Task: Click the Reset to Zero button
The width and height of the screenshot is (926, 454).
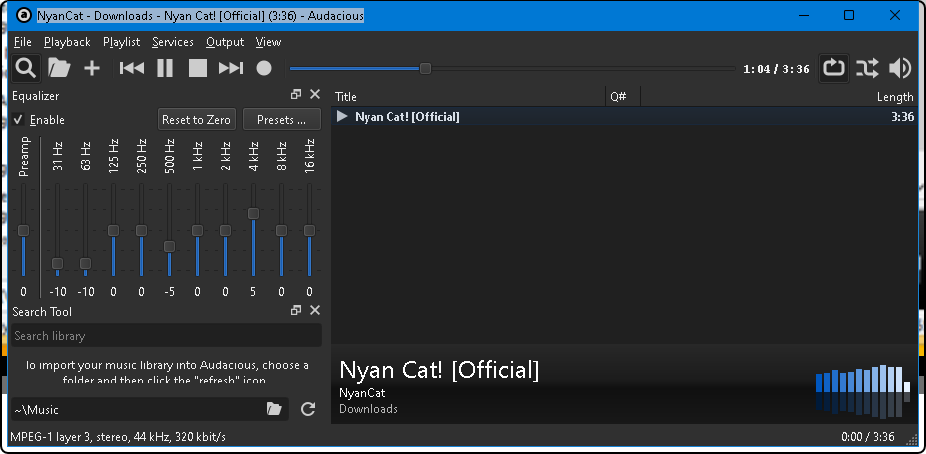Action: click(x=196, y=120)
